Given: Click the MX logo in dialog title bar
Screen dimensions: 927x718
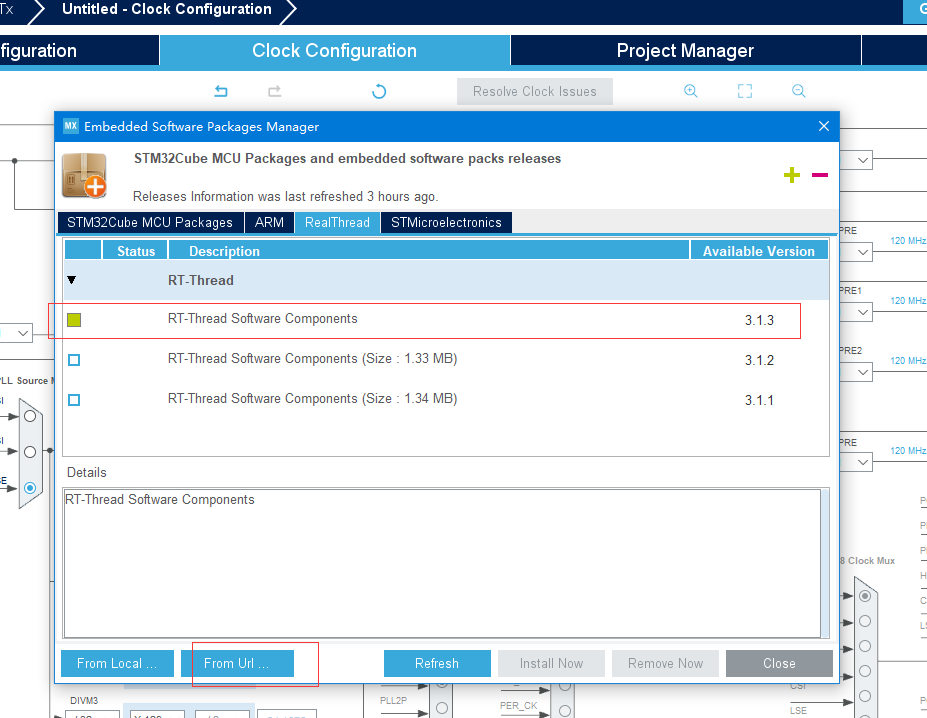Looking at the screenshot, I should [x=71, y=126].
